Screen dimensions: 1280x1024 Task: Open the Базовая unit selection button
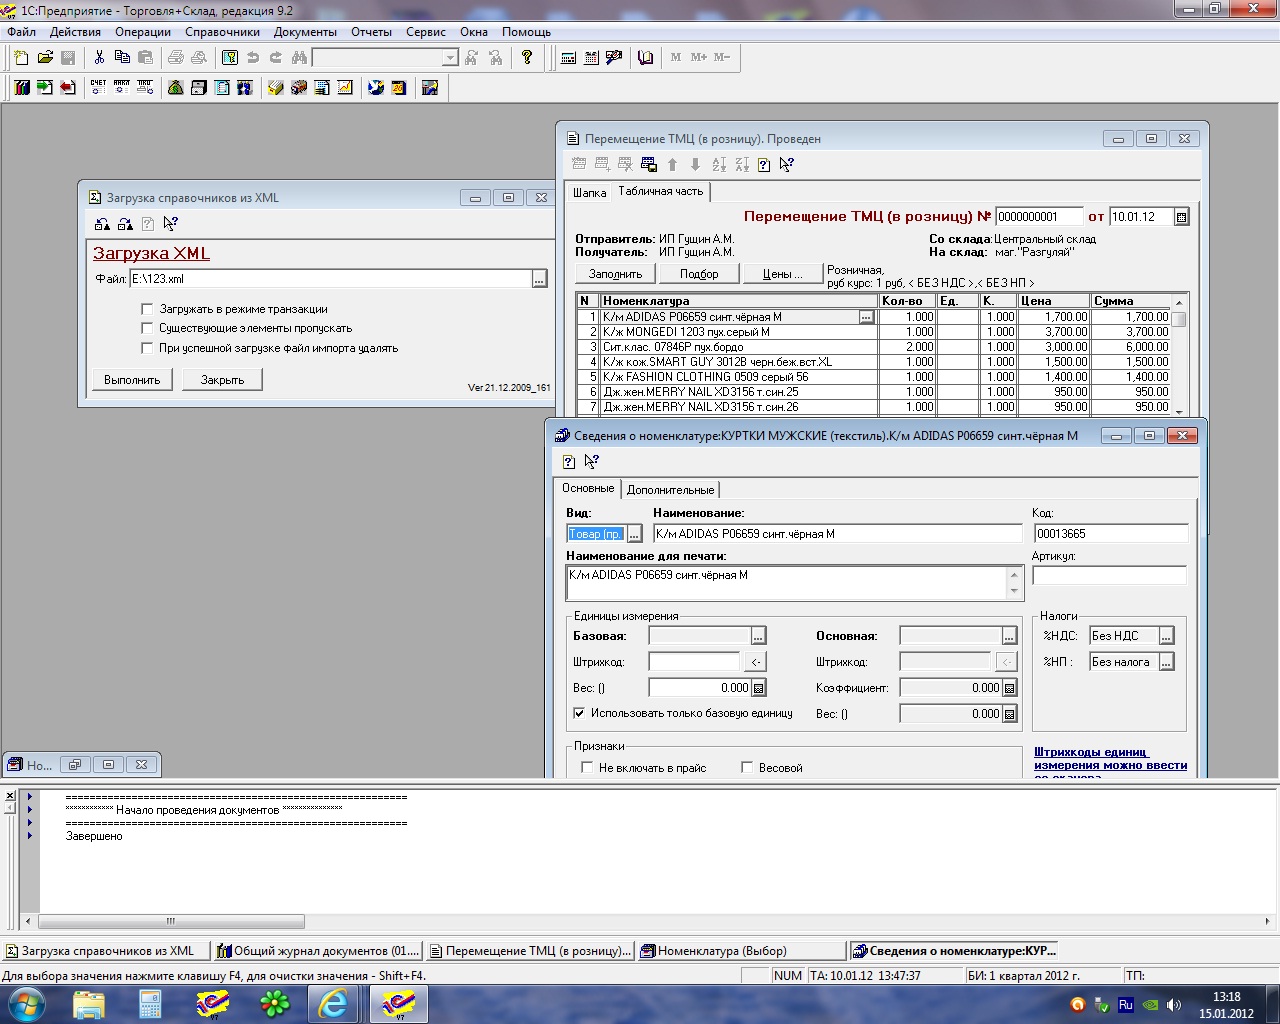click(x=758, y=636)
